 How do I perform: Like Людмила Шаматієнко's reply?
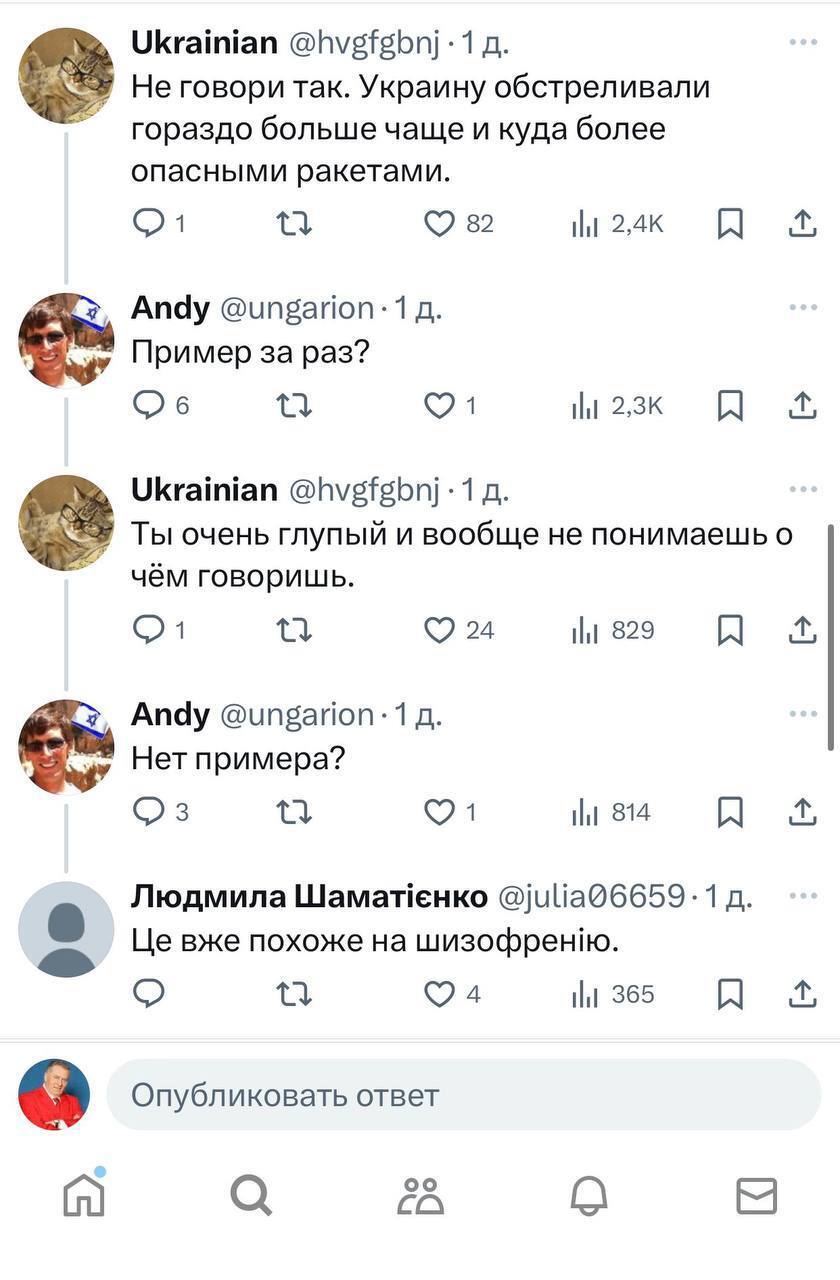[440, 994]
